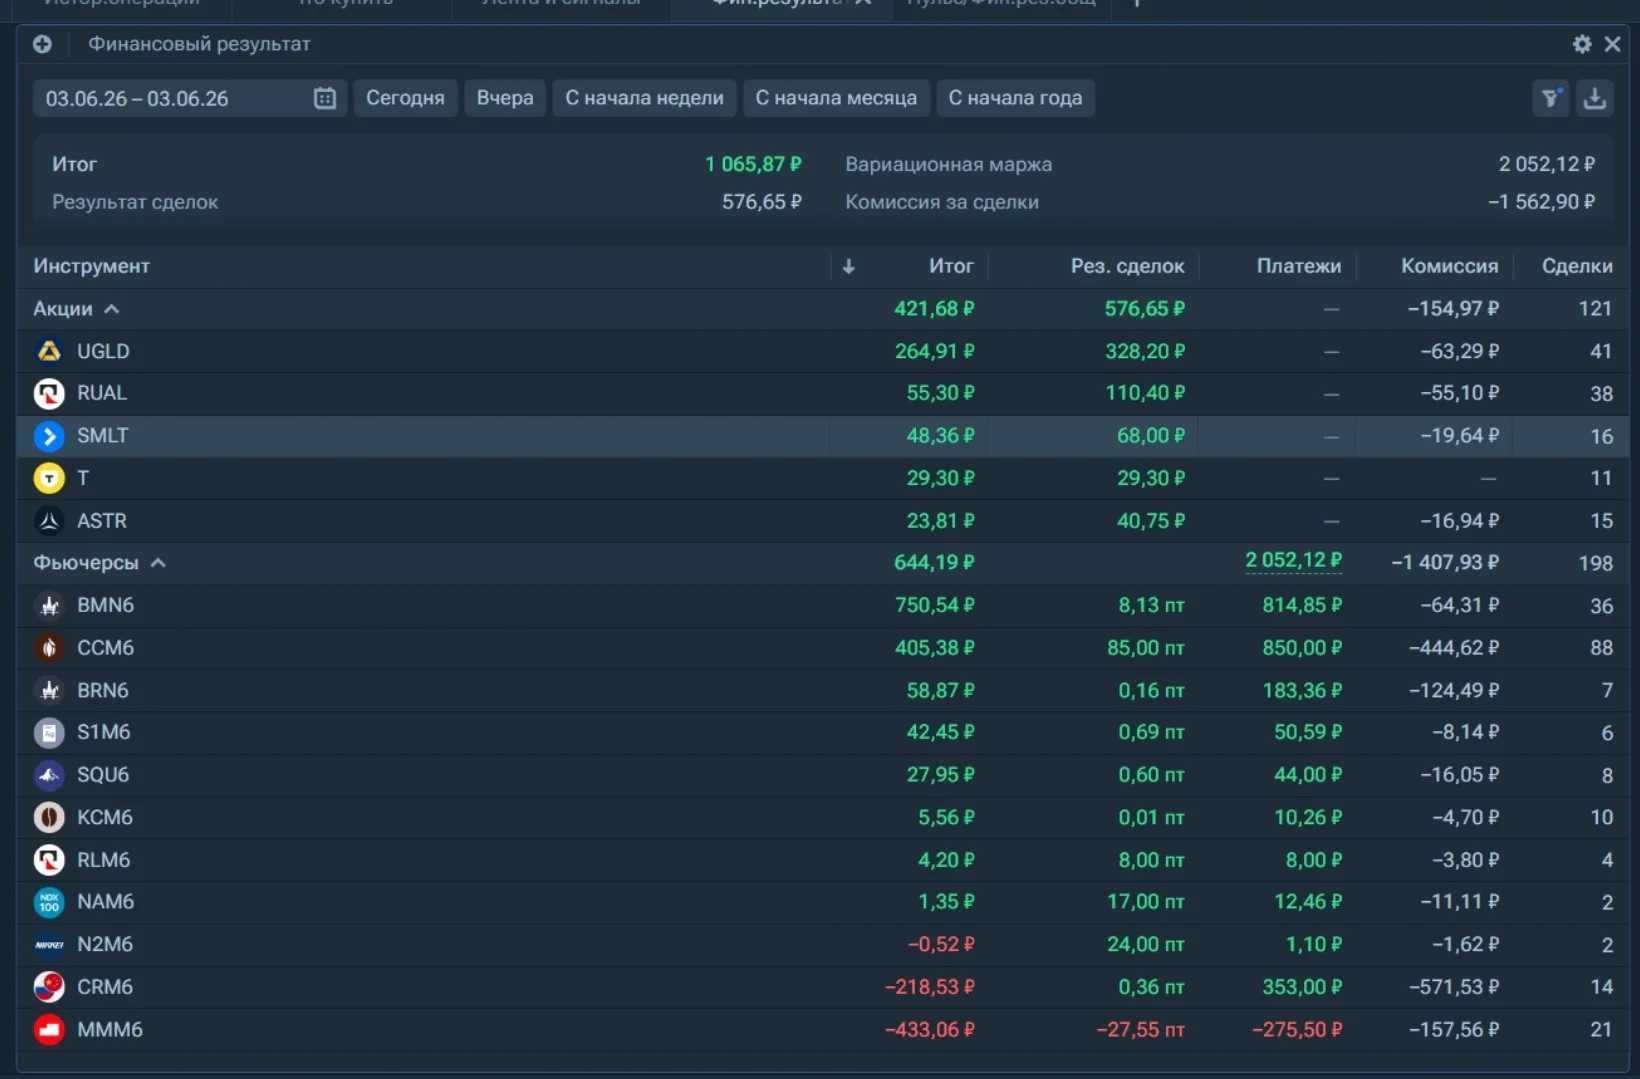Click the KCM6 coffee logo
This screenshot has width=1640, height=1079.
pos(49,817)
